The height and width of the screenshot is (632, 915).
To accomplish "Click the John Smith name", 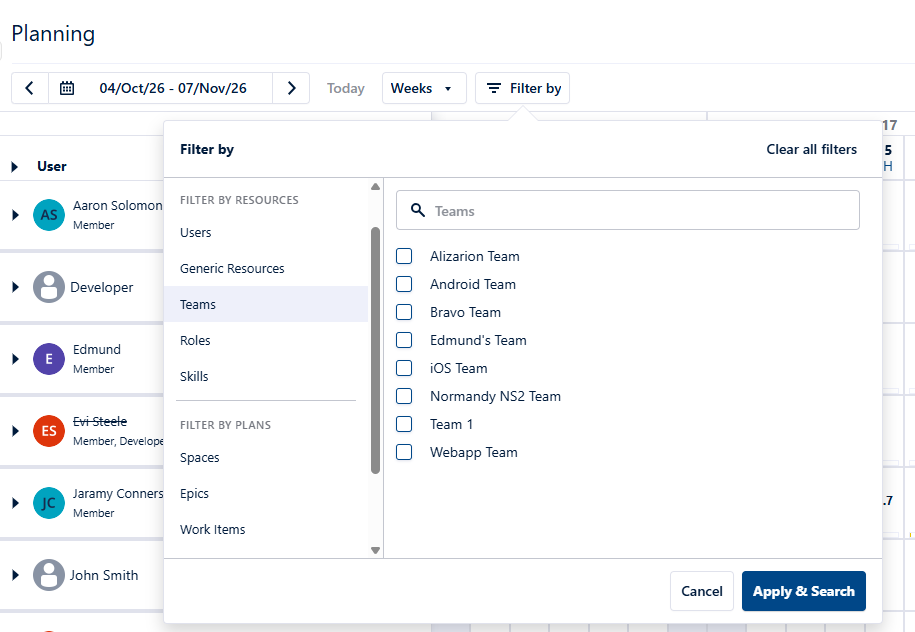I will coord(104,575).
